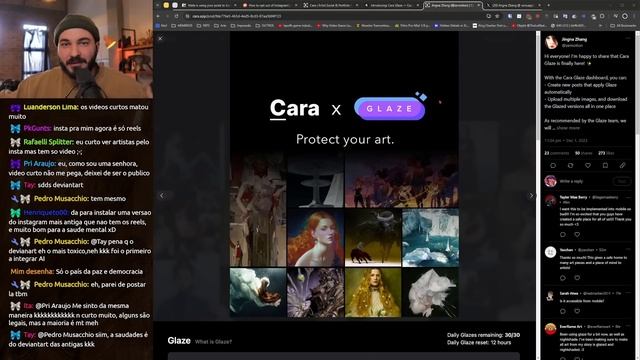Click the Post reply button
This screenshot has width=640, height=360.
[622, 181]
